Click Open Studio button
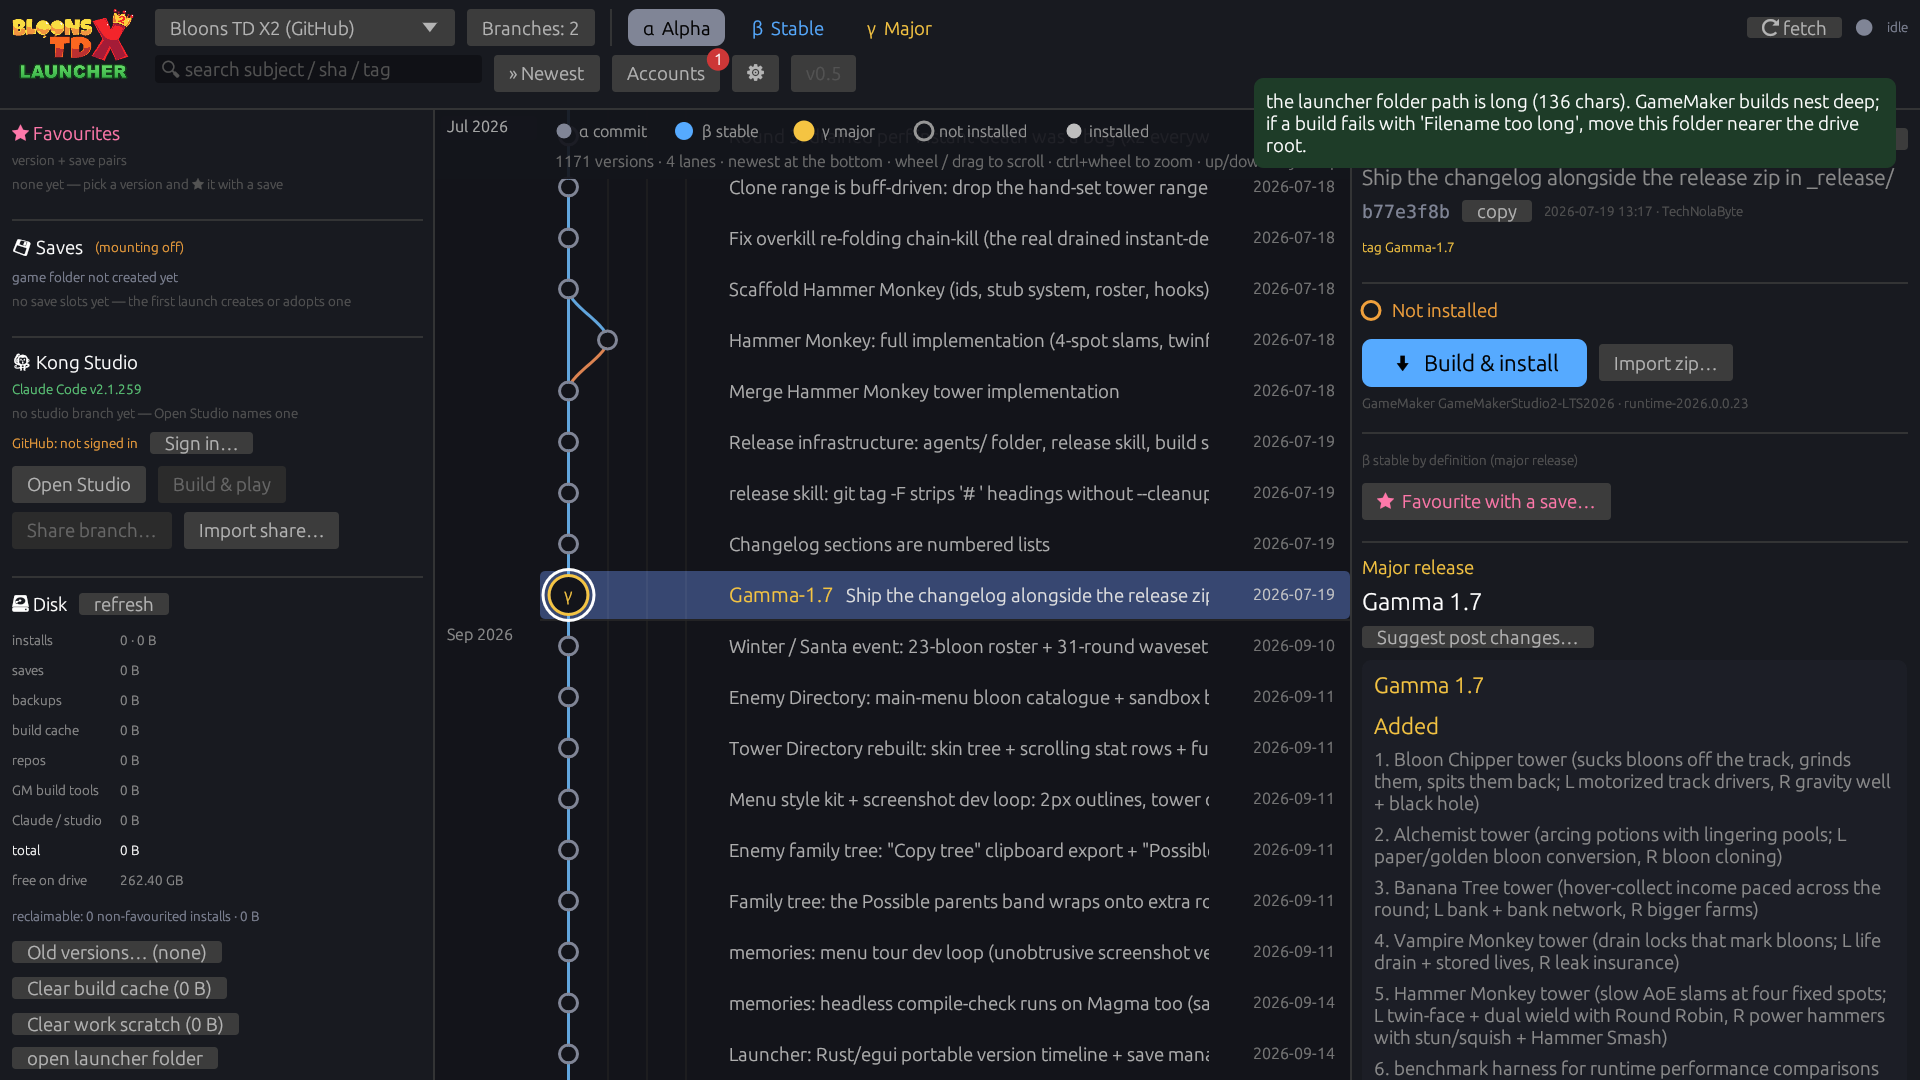The width and height of the screenshot is (1920, 1080). 78,485
